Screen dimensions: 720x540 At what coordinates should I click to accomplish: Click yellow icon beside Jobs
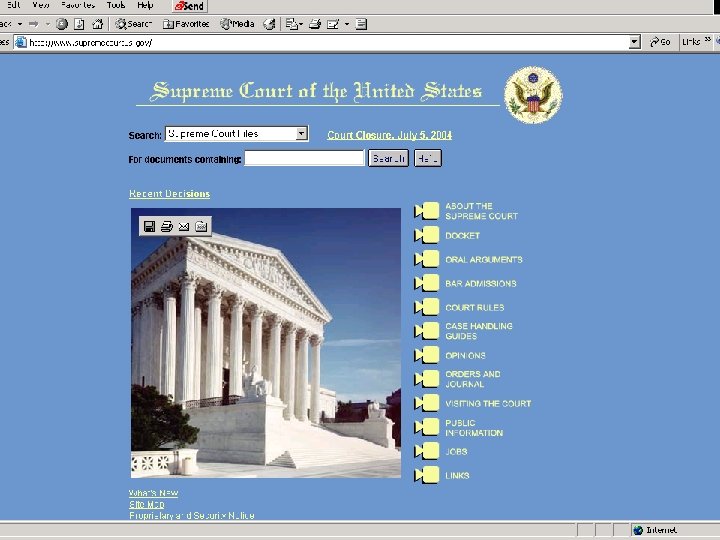(427, 451)
